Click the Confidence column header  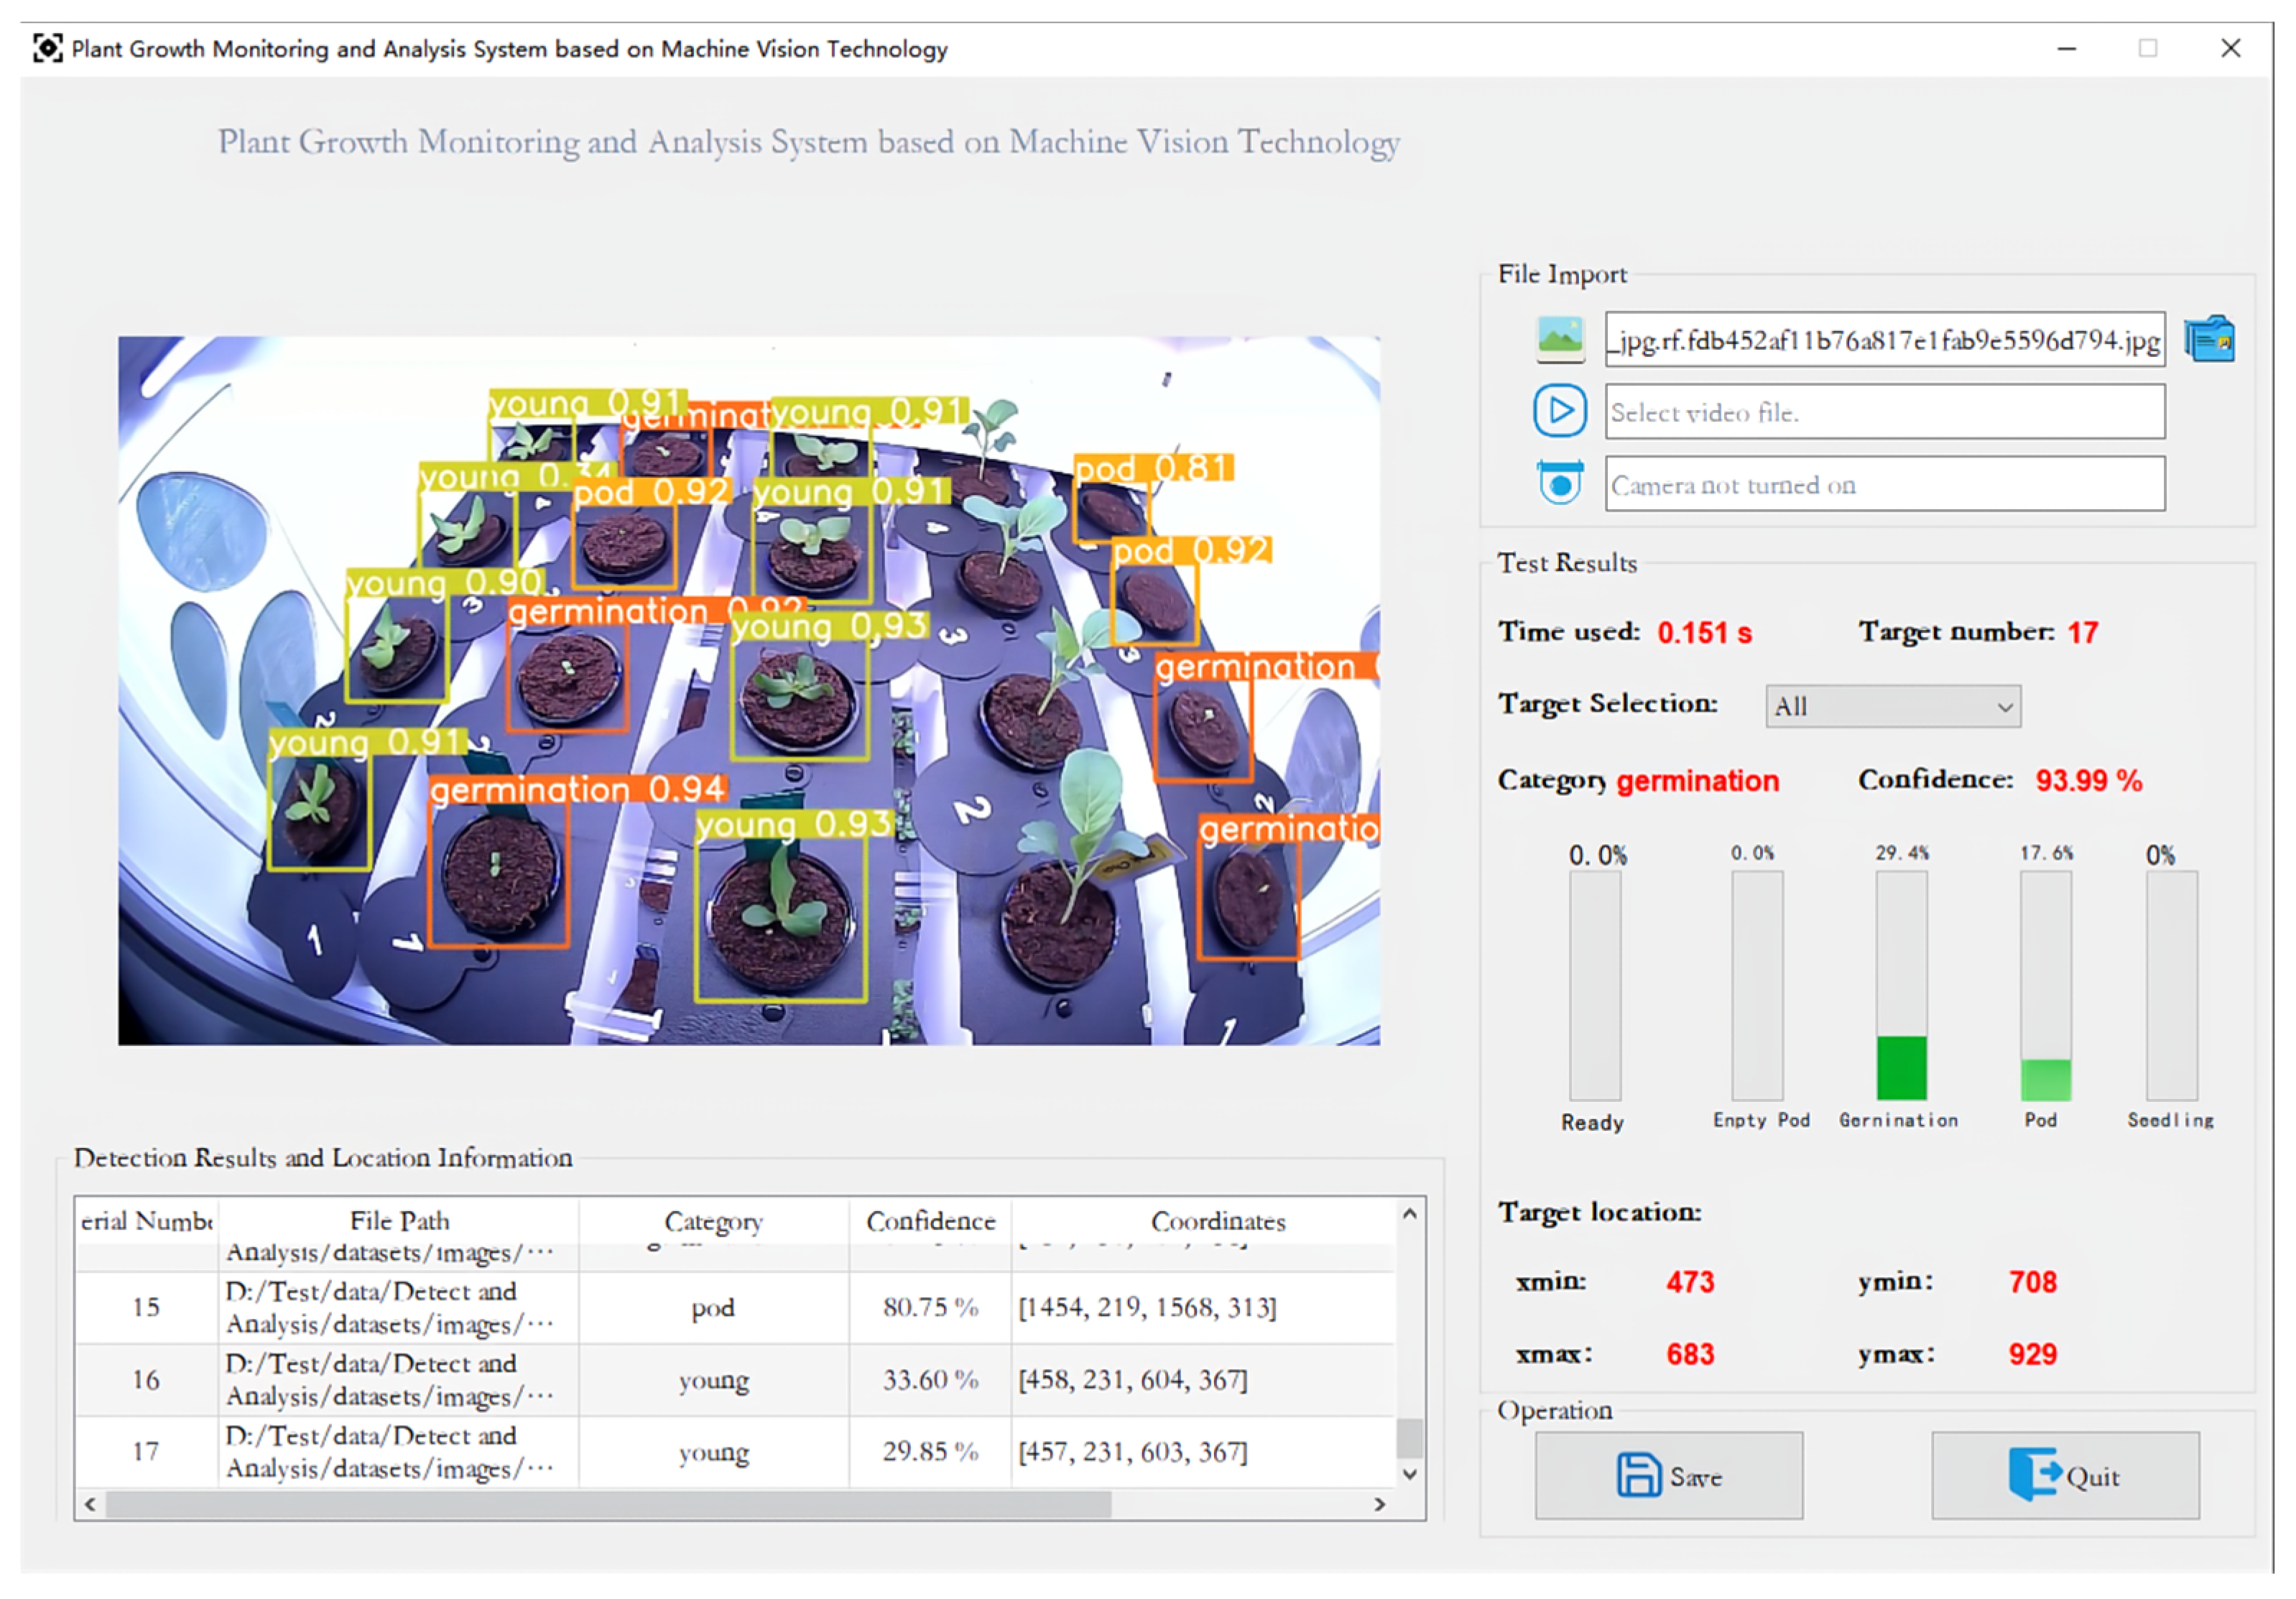pos(930,1221)
